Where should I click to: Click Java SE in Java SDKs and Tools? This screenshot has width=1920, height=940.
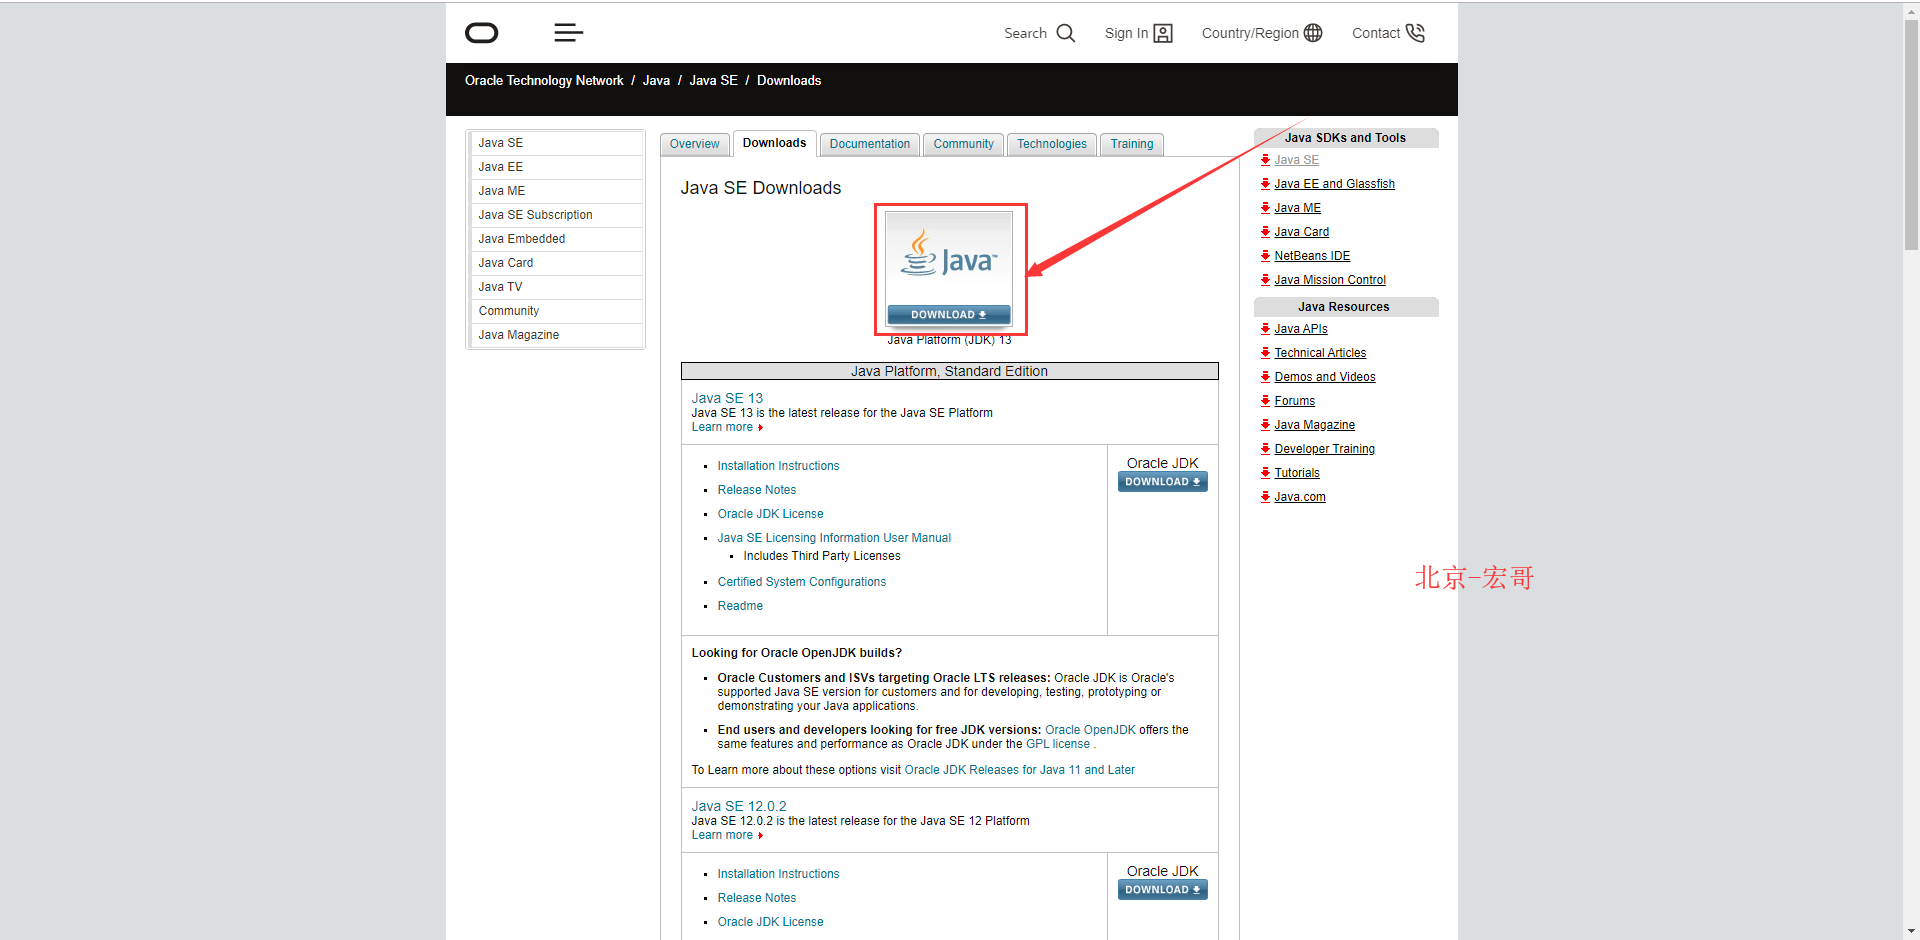(x=1296, y=160)
